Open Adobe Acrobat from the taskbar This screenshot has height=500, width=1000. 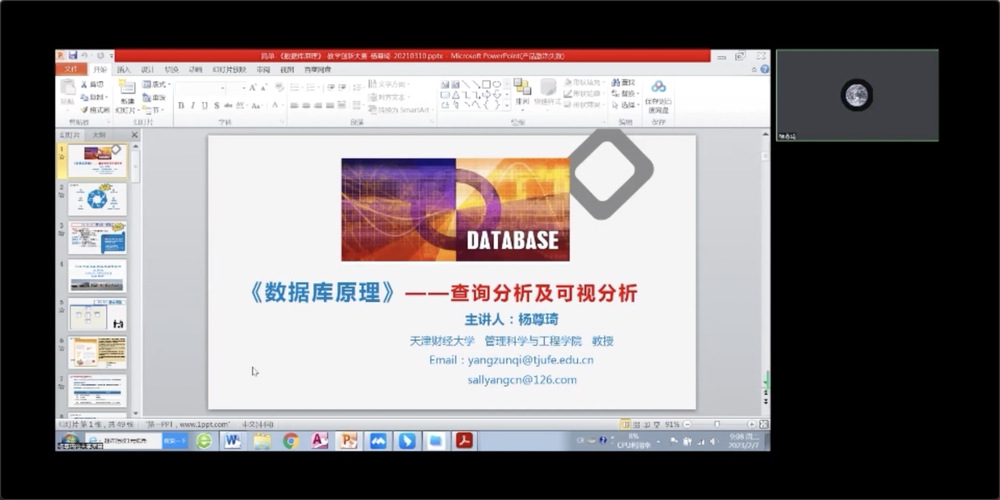464,440
